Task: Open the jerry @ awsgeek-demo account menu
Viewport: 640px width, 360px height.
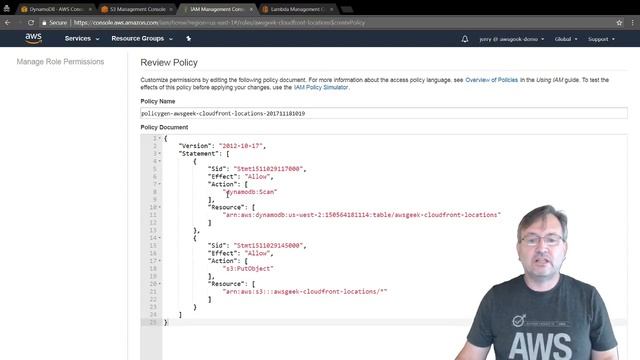Action: click(x=511, y=39)
